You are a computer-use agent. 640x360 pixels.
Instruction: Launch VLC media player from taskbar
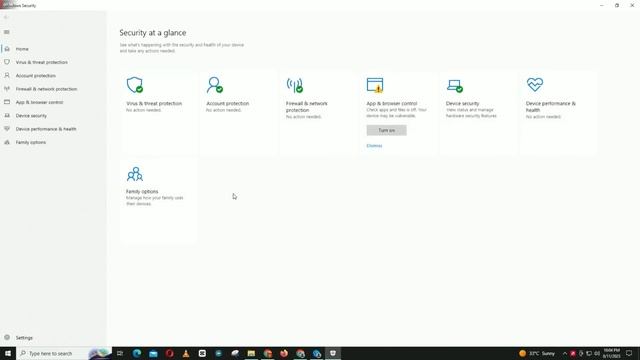click(x=186, y=353)
